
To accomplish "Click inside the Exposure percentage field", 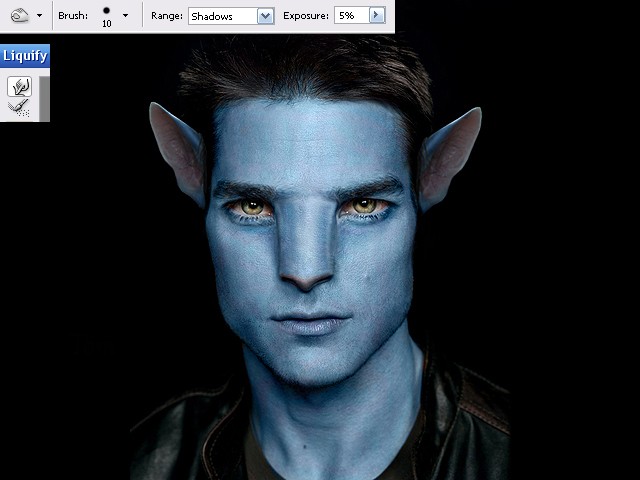I will [x=351, y=16].
